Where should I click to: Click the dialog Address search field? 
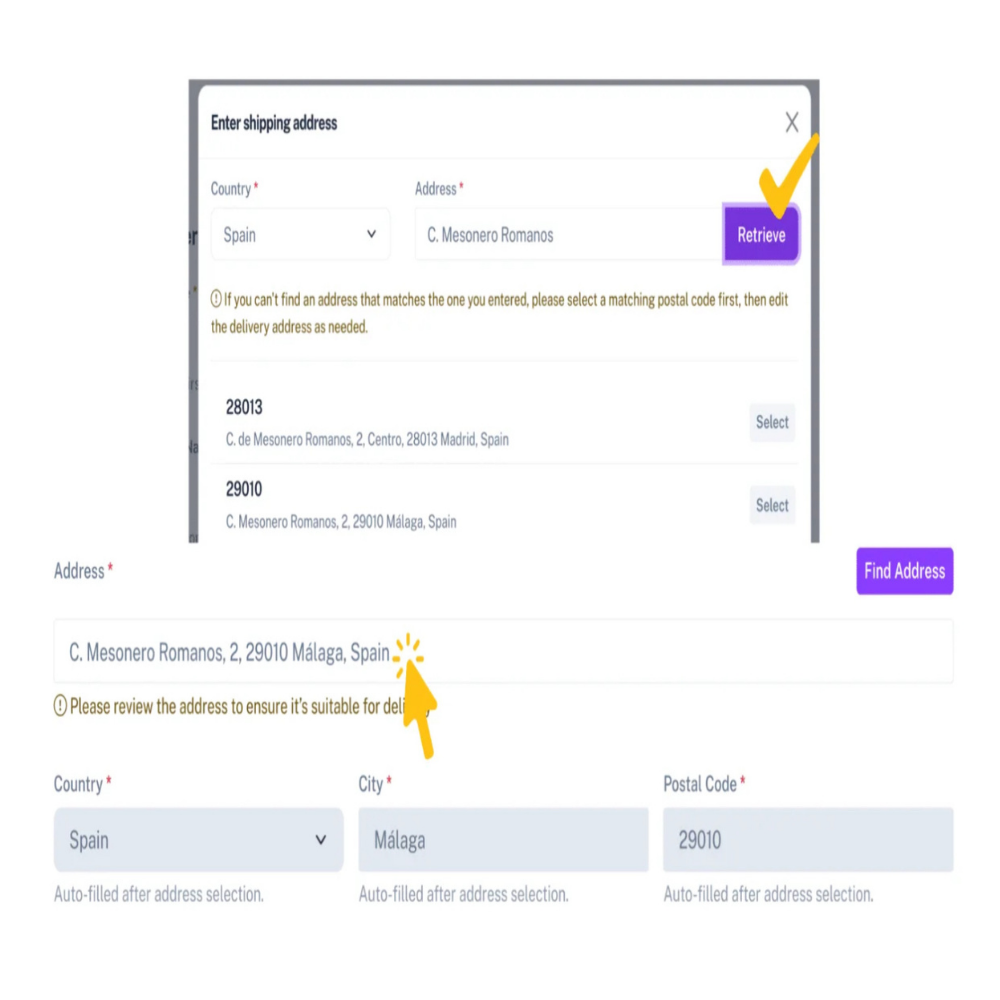567,235
